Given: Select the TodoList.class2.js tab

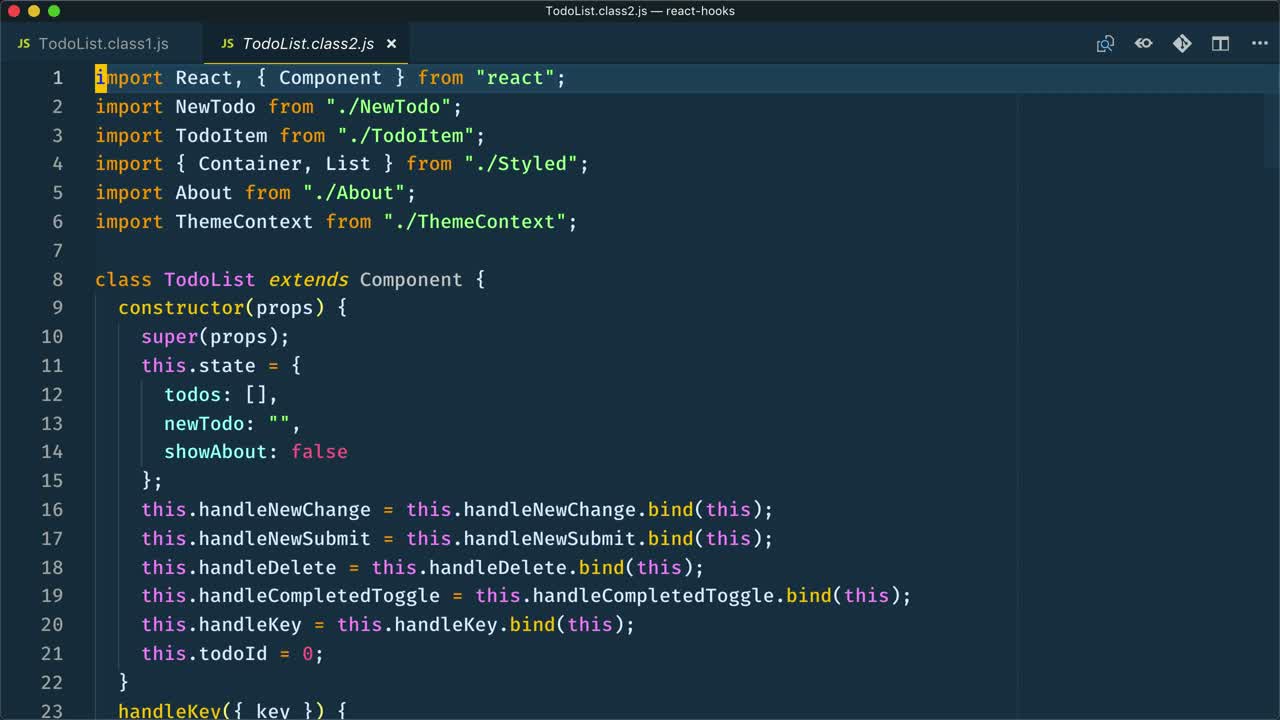Looking at the screenshot, I should (x=307, y=43).
